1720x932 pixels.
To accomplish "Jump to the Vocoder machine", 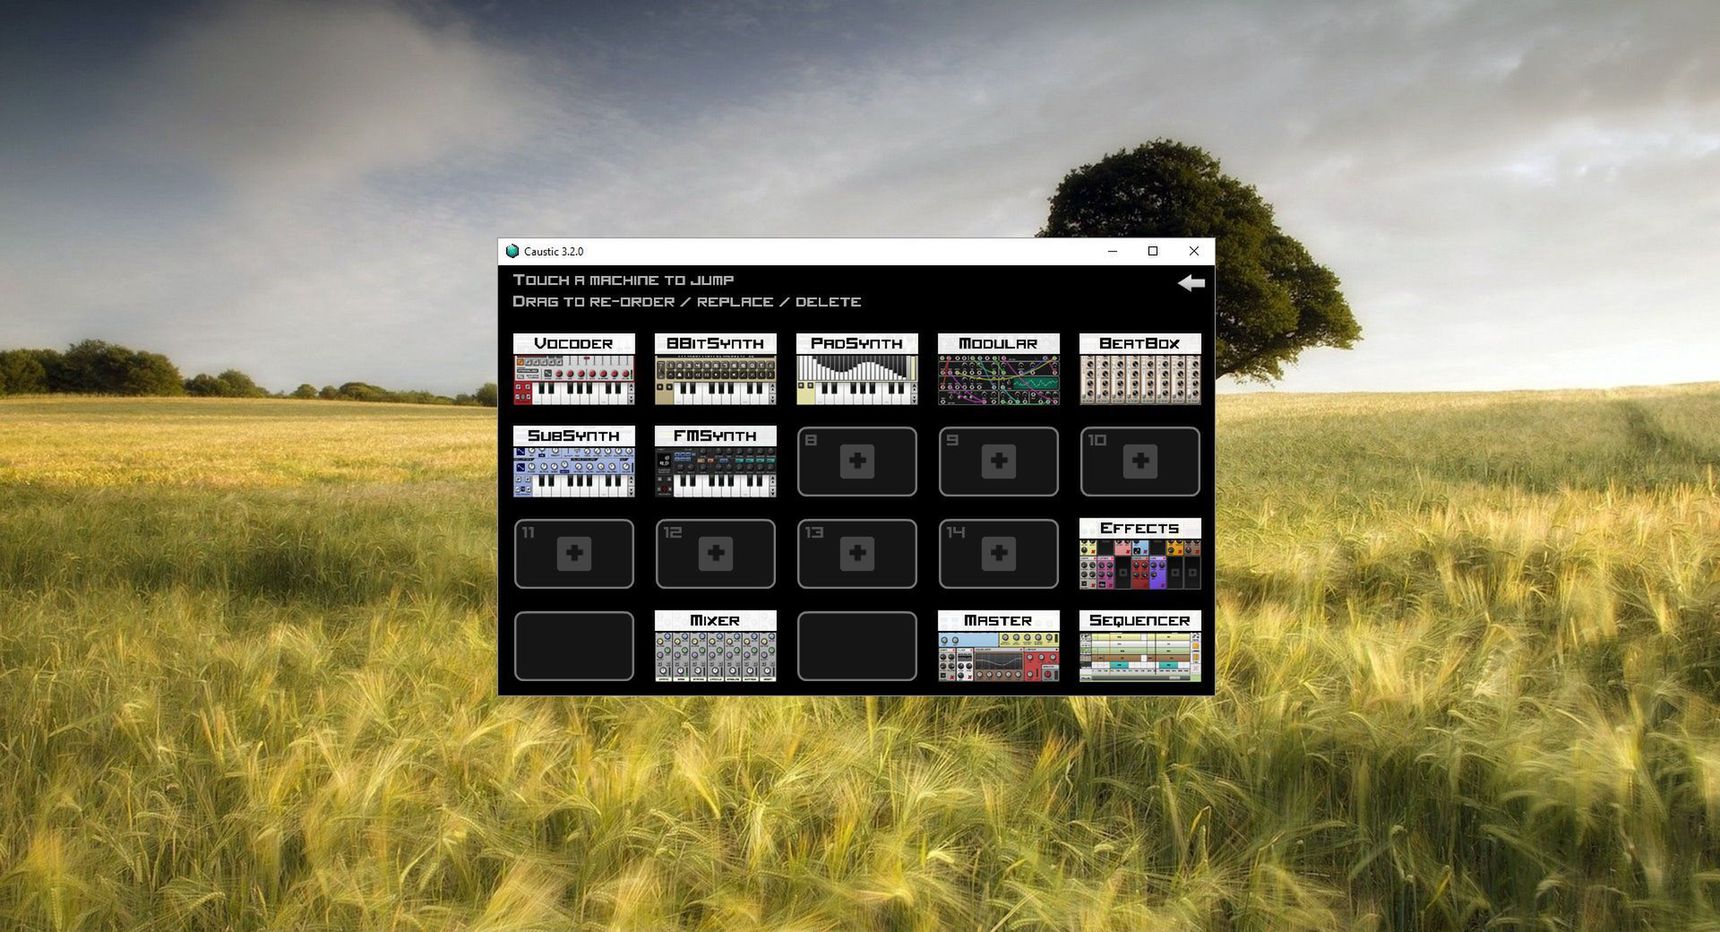I will tap(574, 369).
